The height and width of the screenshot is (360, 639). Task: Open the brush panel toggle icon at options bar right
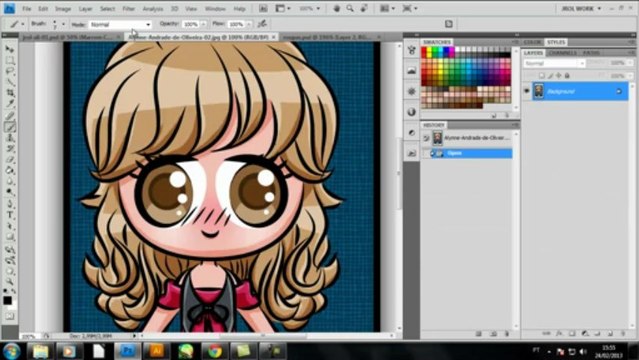[449, 24]
